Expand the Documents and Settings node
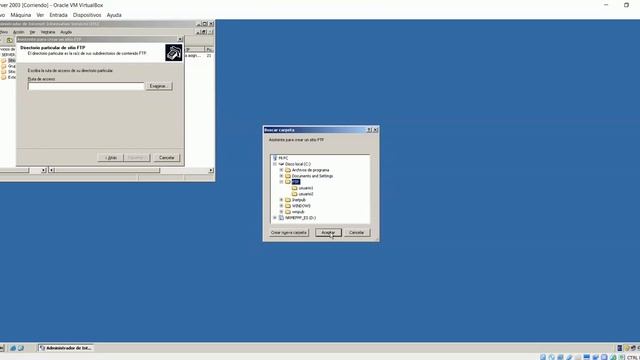The width and height of the screenshot is (640, 360). point(281,176)
